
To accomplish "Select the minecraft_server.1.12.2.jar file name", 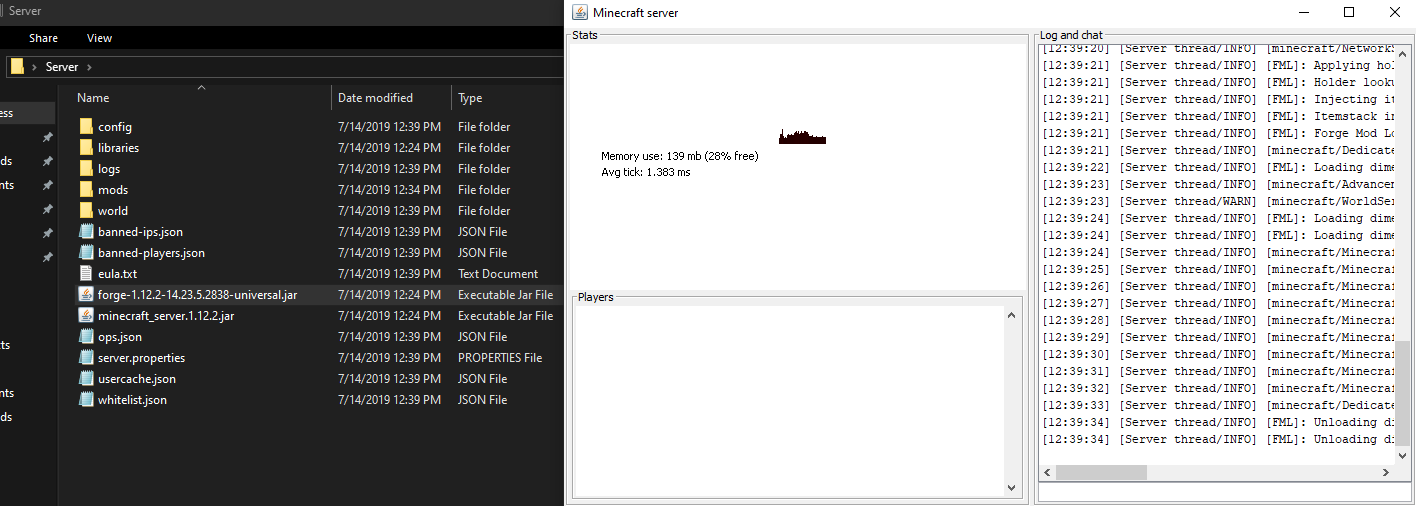I will point(166,316).
